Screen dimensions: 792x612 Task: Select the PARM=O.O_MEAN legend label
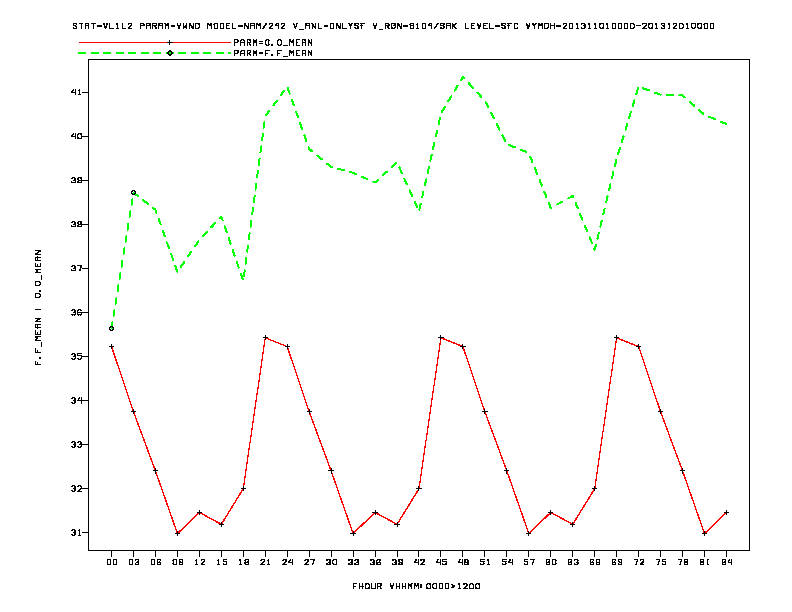point(273,42)
